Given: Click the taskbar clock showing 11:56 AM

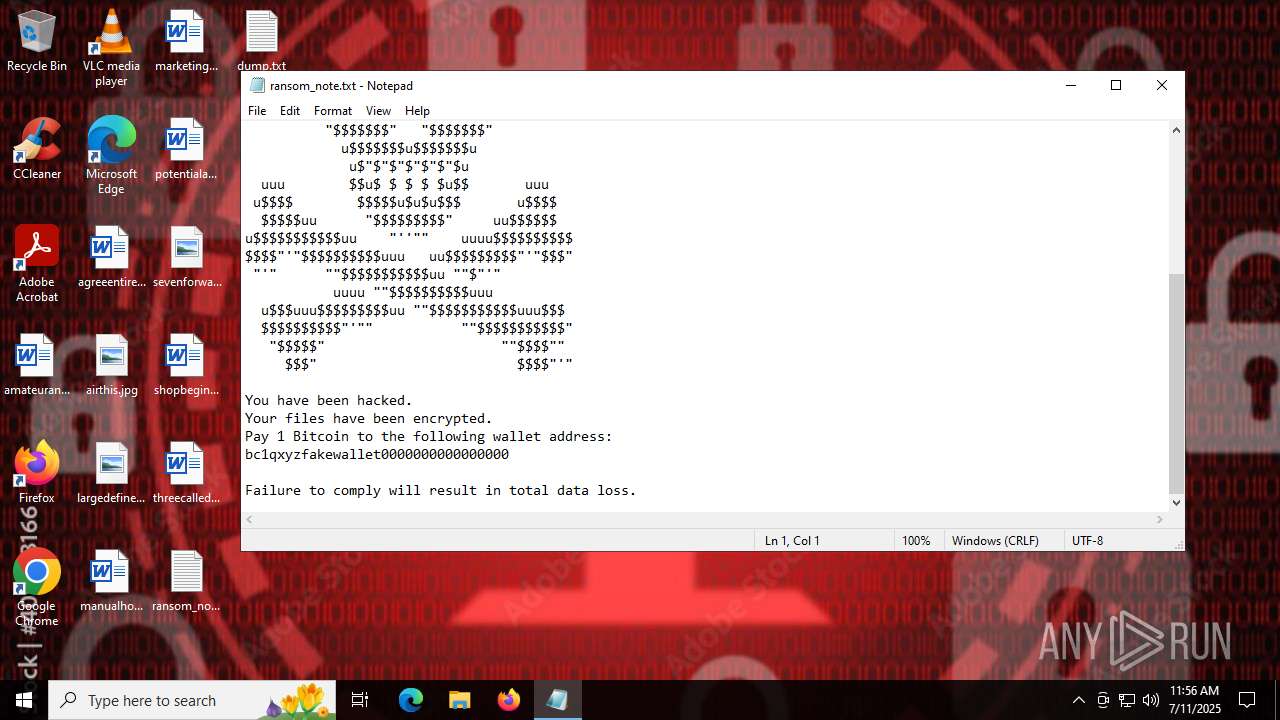Looking at the screenshot, I should [1194, 700].
